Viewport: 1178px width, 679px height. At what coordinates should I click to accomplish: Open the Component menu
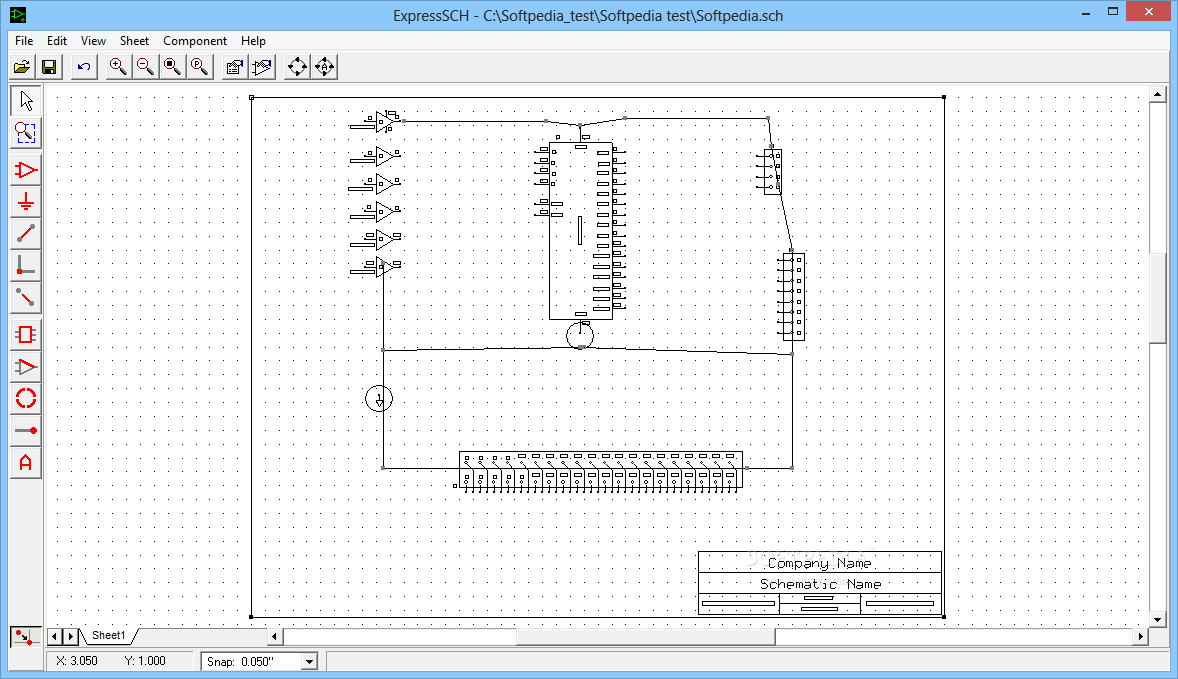(195, 41)
